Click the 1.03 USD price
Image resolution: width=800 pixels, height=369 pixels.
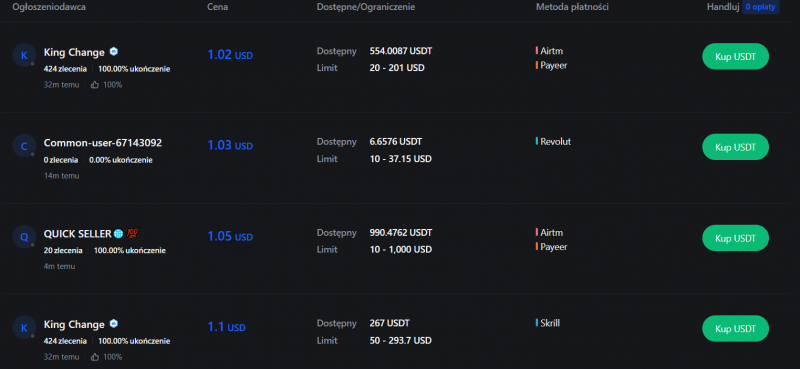click(x=230, y=145)
